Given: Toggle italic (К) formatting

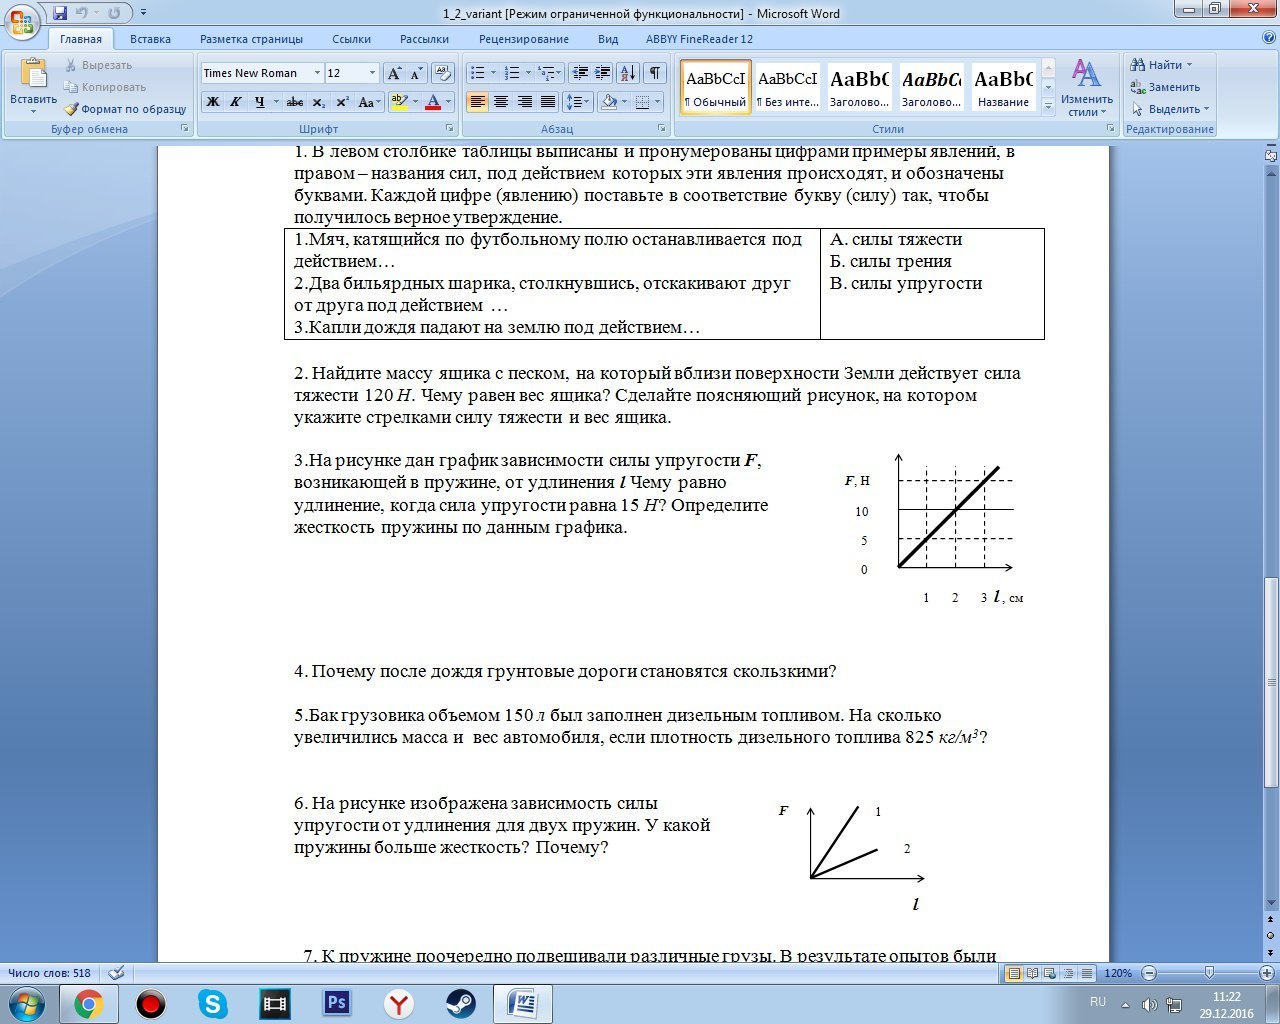Looking at the screenshot, I should click(236, 102).
